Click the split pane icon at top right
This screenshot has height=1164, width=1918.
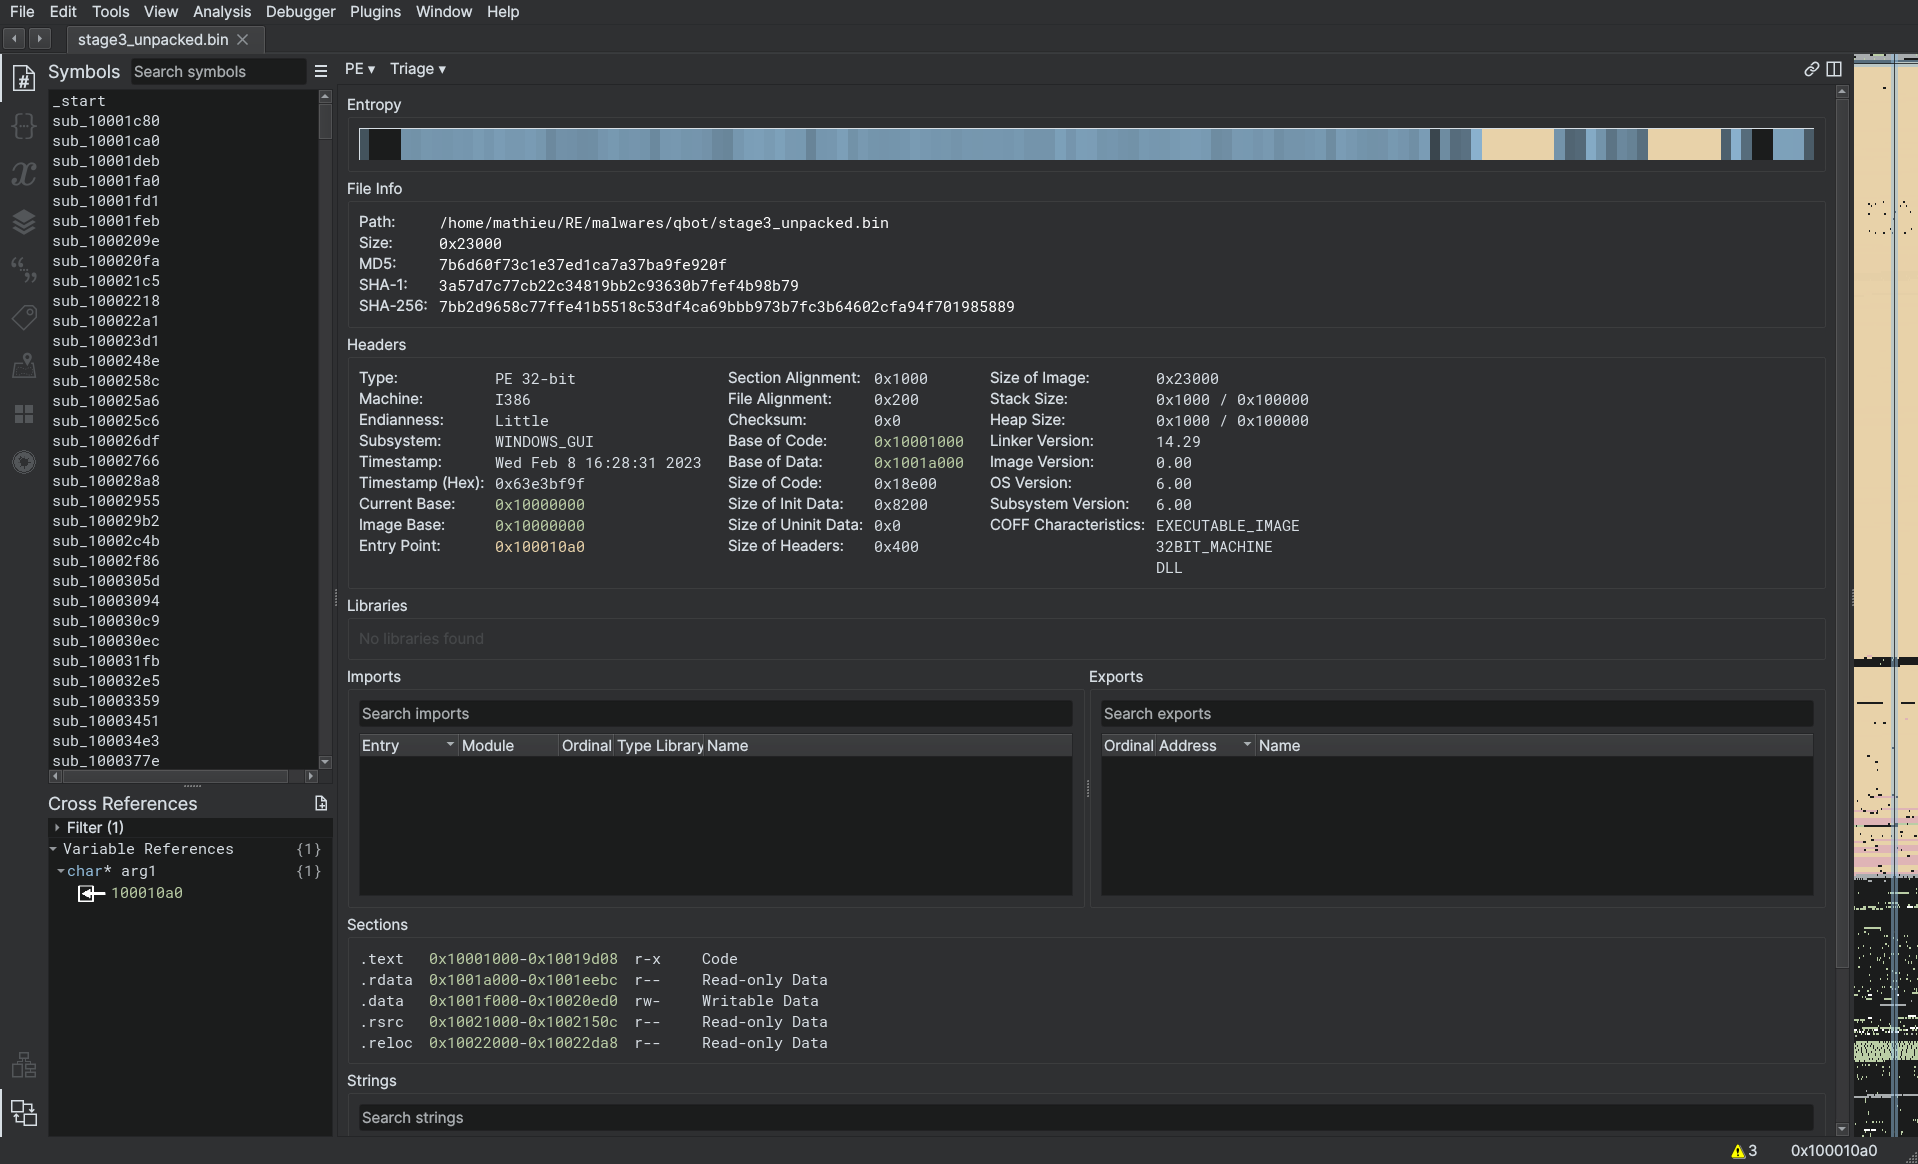coord(1834,69)
